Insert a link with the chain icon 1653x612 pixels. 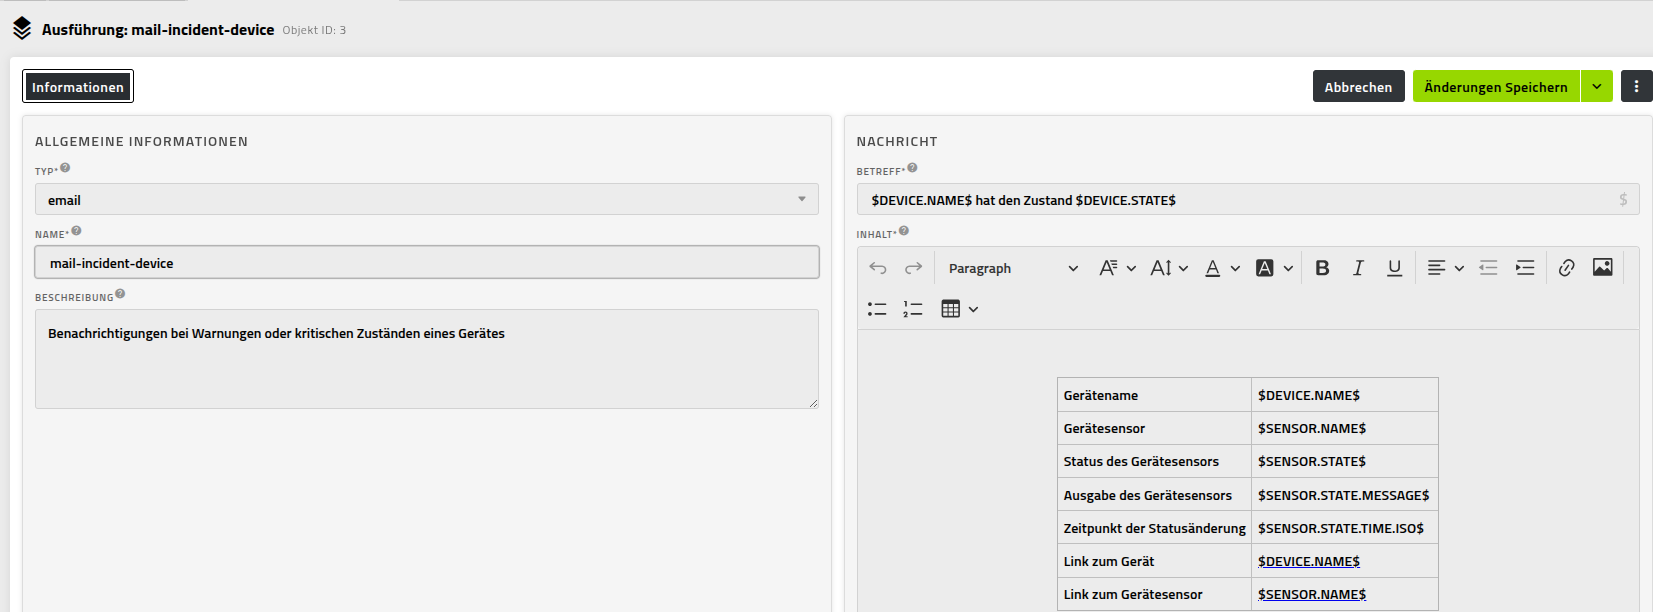pos(1567,268)
